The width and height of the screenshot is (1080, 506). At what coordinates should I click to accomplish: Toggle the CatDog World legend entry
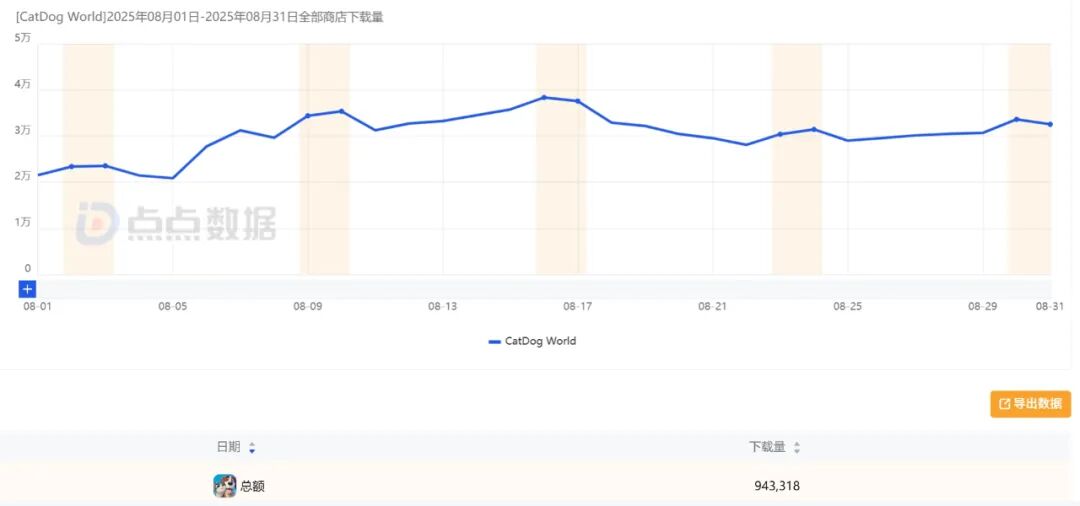tap(532, 341)
